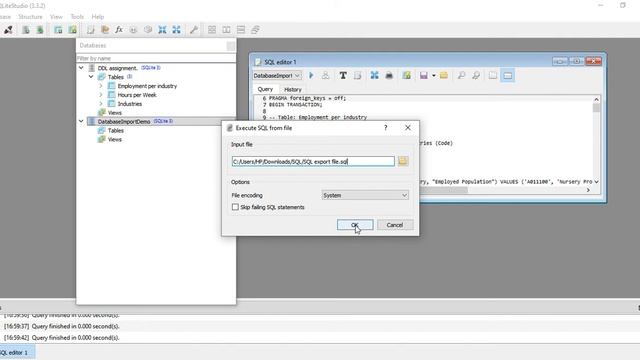This screenshot has height=360, width=640.
Task: Click the Databases panel close button
Action: [x=231, y=46]
